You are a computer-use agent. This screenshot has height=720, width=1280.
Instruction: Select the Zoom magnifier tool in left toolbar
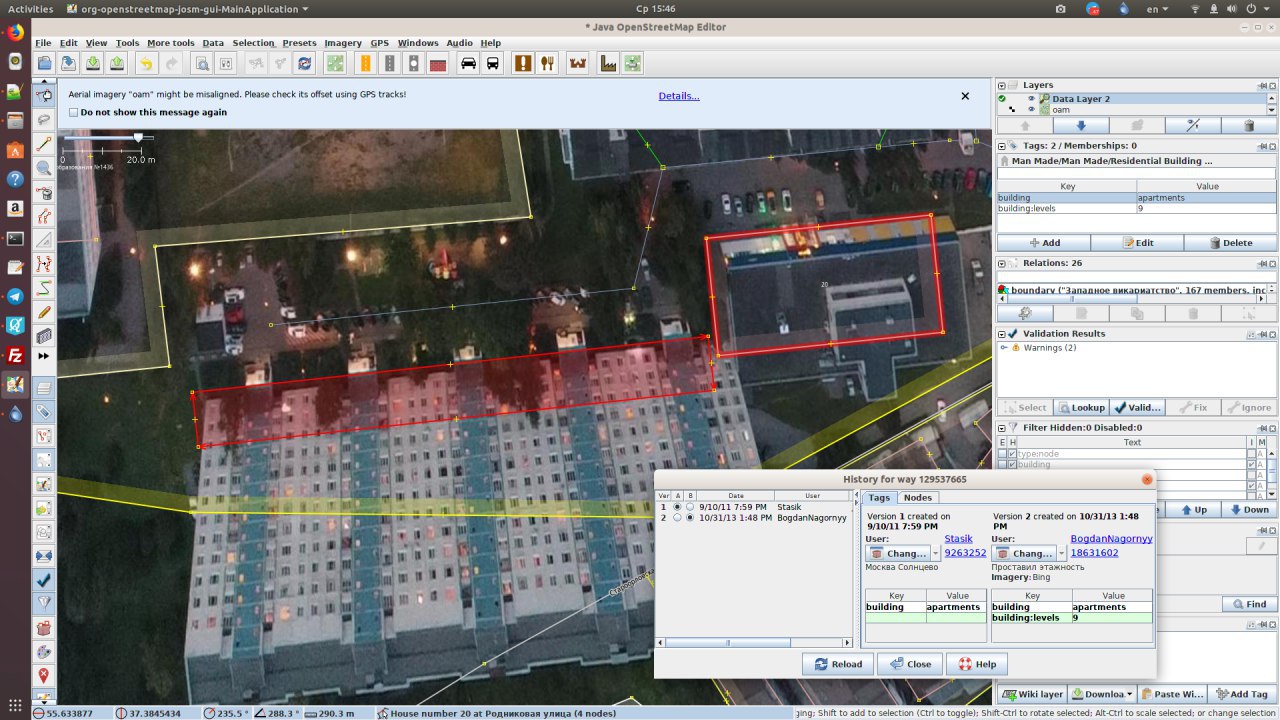tap(44, 168)
